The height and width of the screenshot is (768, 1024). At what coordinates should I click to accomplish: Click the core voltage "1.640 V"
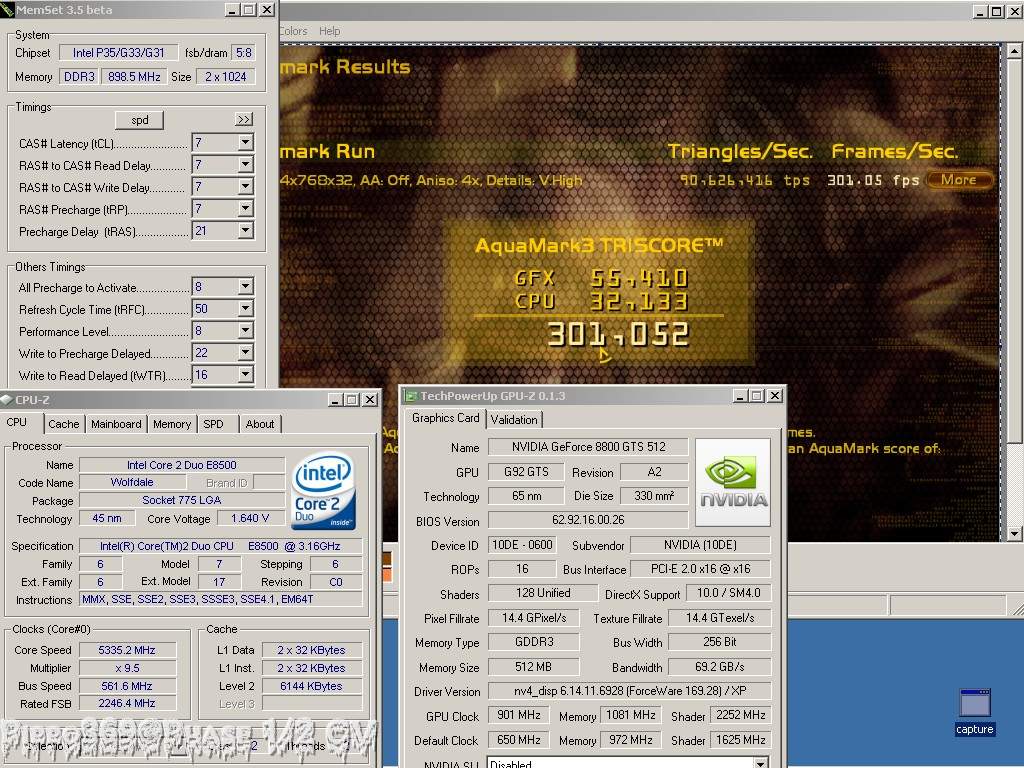[x=249, y=519]
